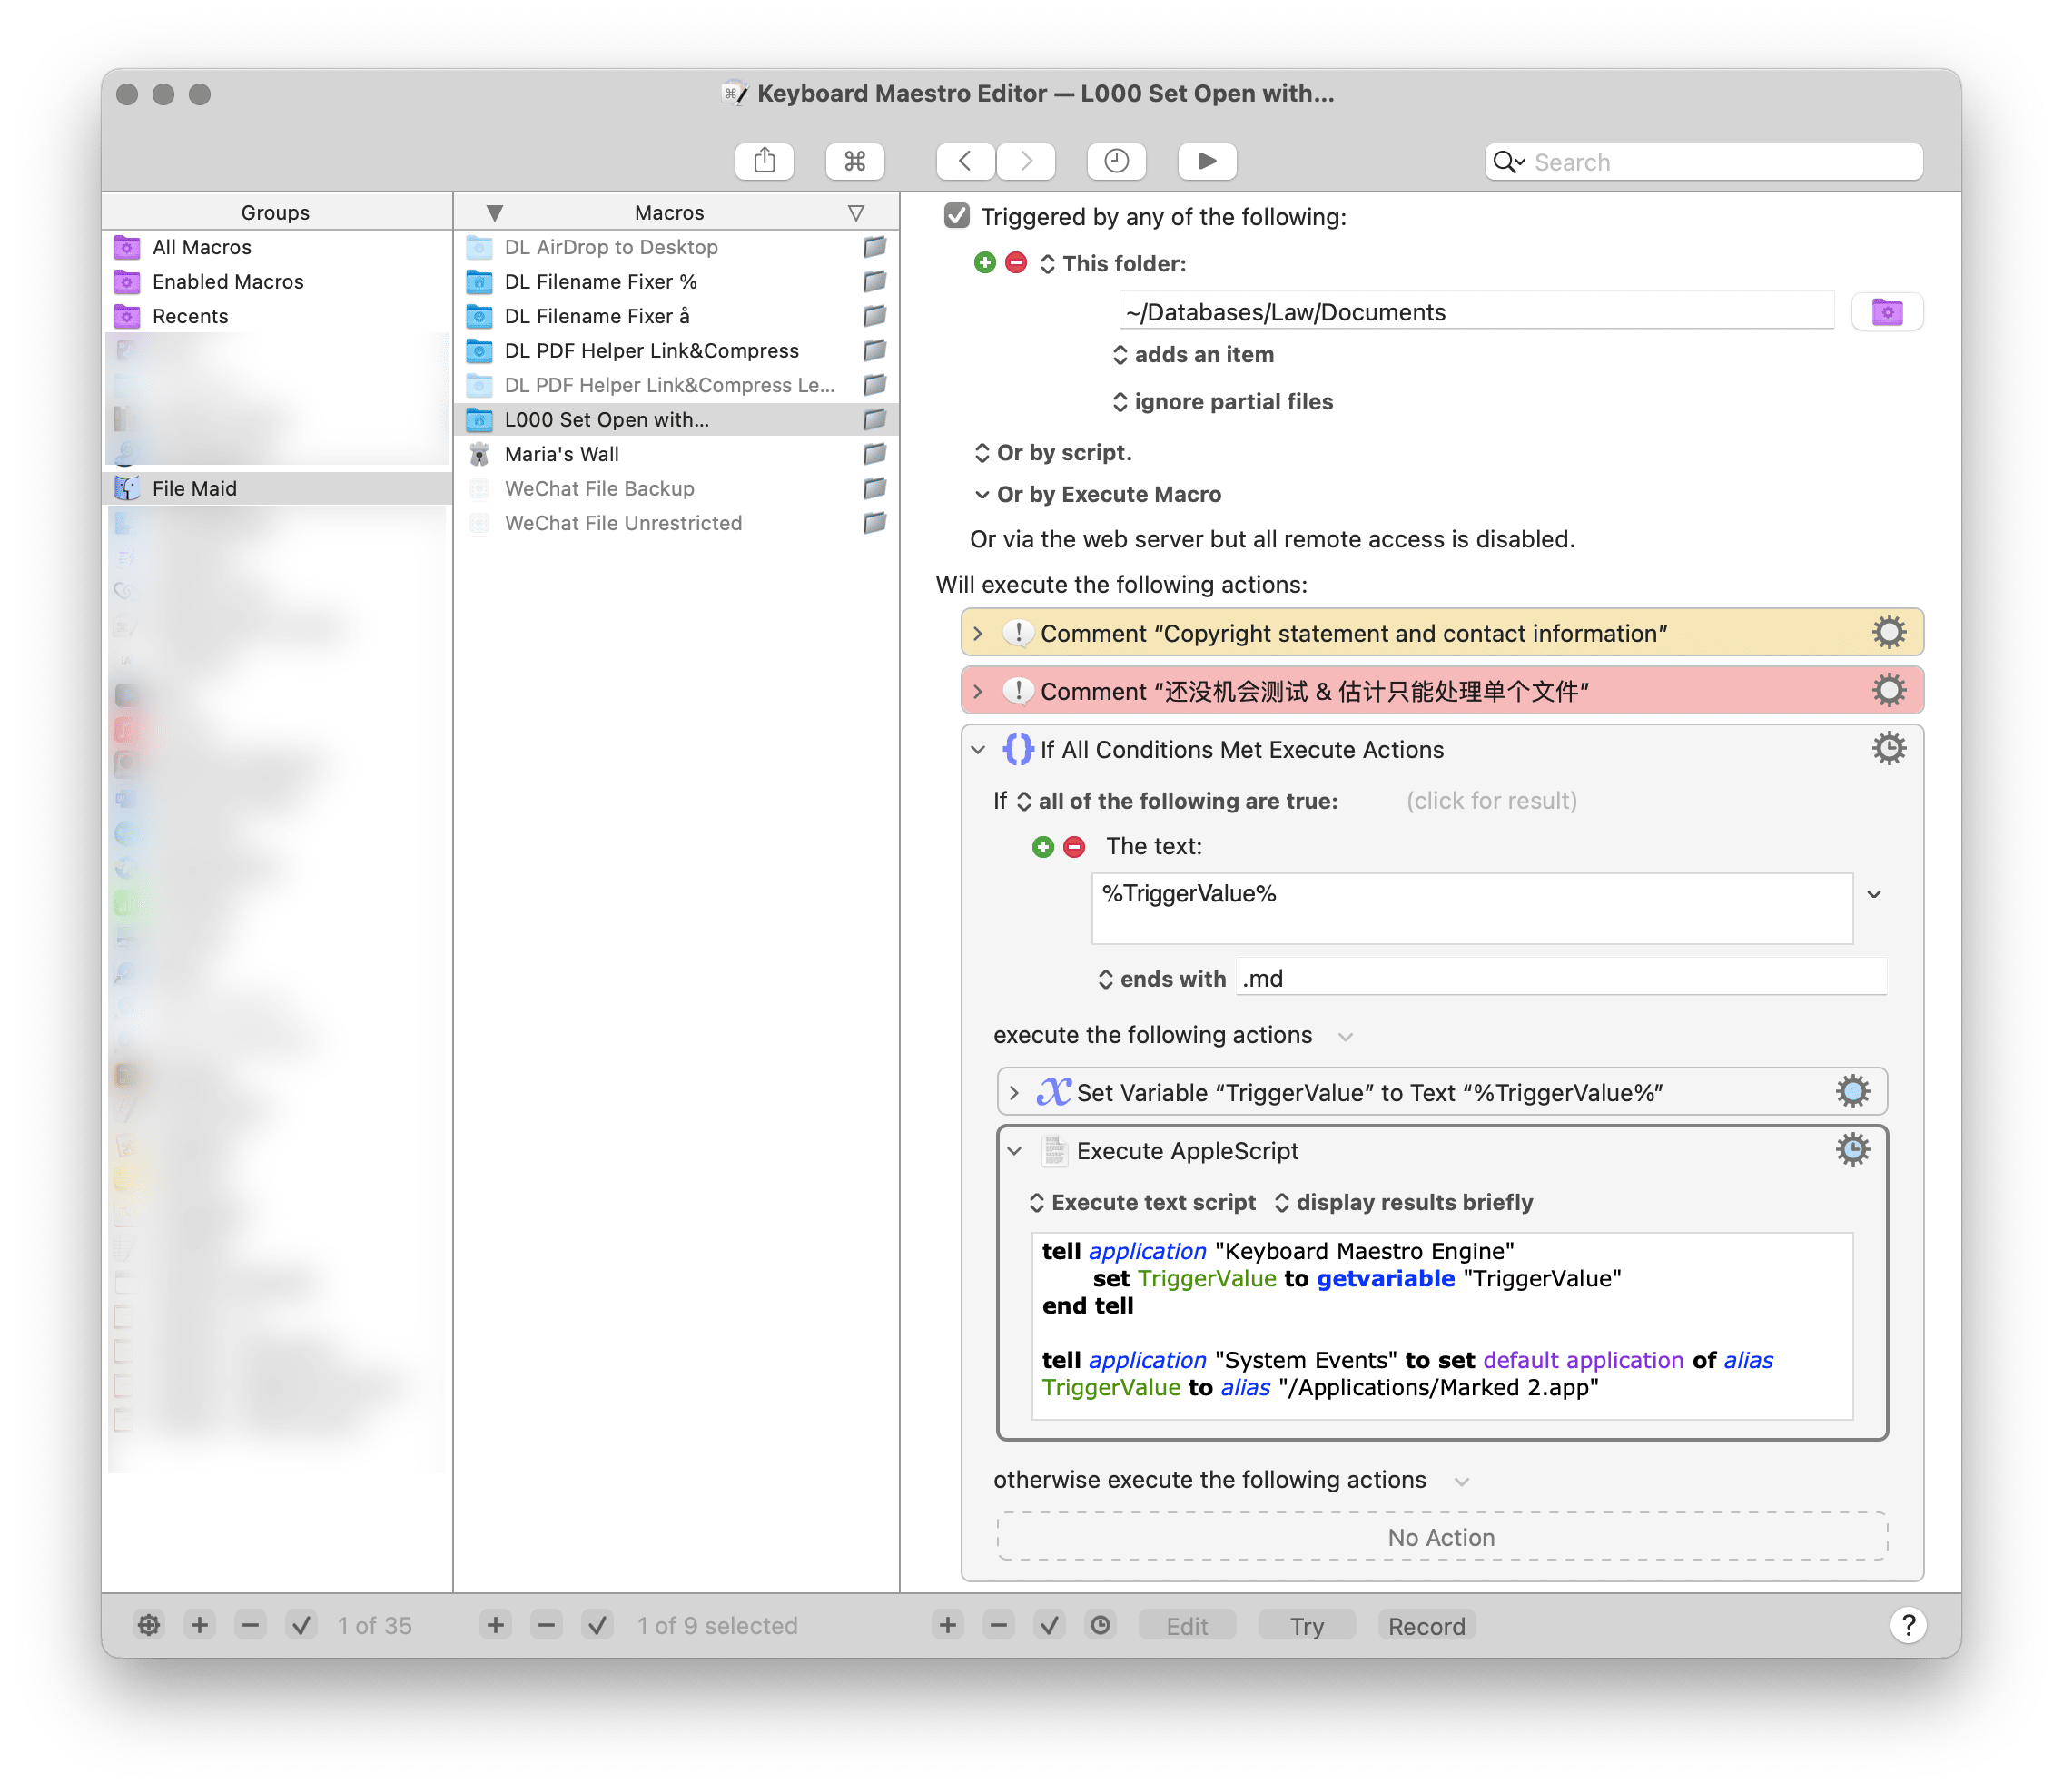Edit the .md ends with value field

click(1560, 978)
